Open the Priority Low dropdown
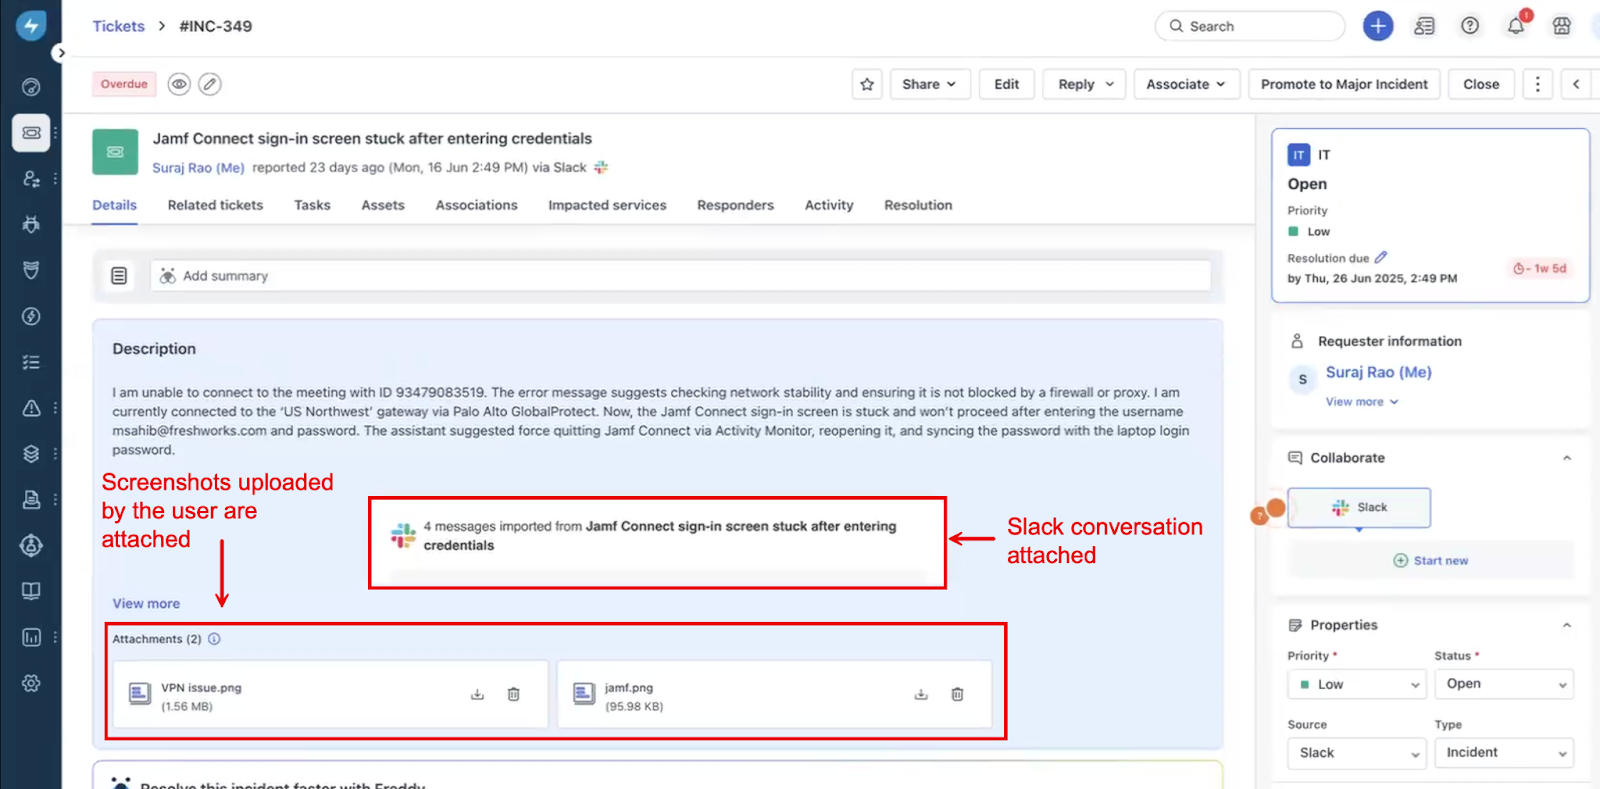The height and width of the screenshot is (789, 1600). (1356, 684)
